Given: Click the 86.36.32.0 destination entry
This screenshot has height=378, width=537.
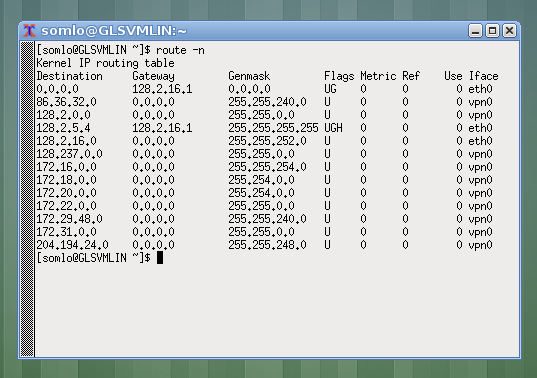Looking at the screenshot, I should pos(66,102).
